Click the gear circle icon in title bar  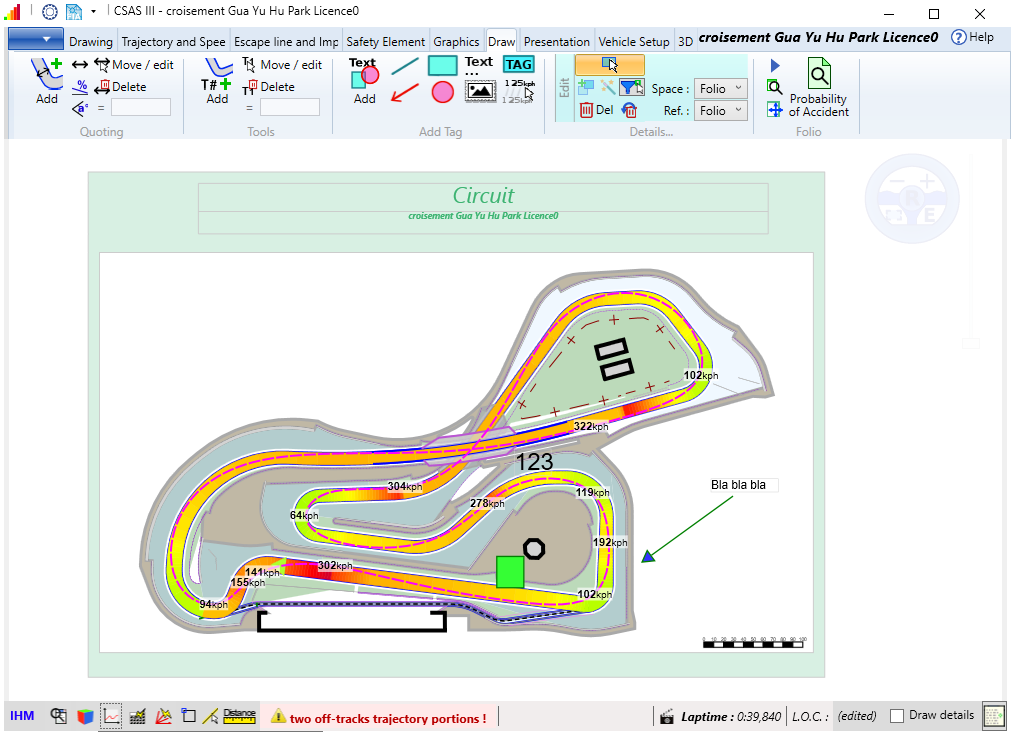[50, 12]
